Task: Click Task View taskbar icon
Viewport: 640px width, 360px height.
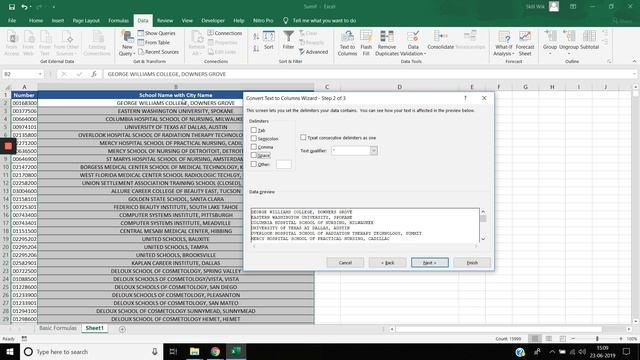Action: 173,351
